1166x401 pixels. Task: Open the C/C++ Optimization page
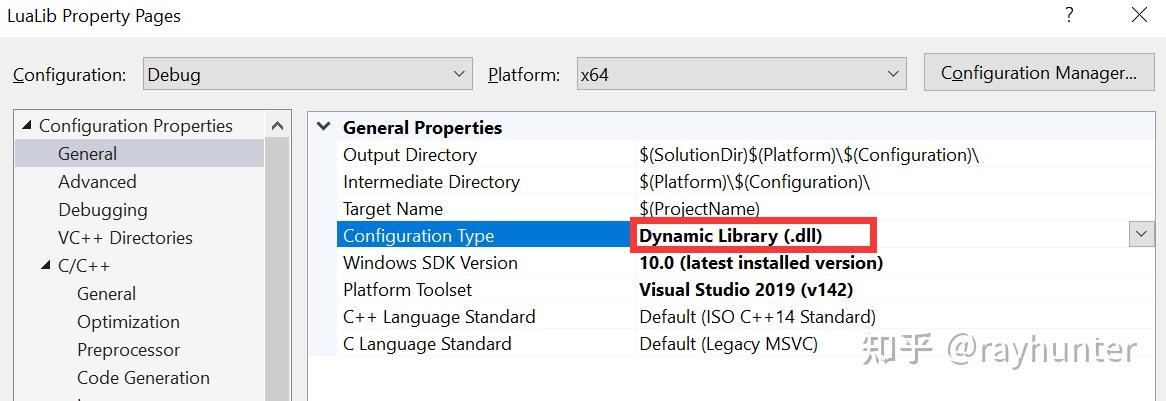click(128, 322)
